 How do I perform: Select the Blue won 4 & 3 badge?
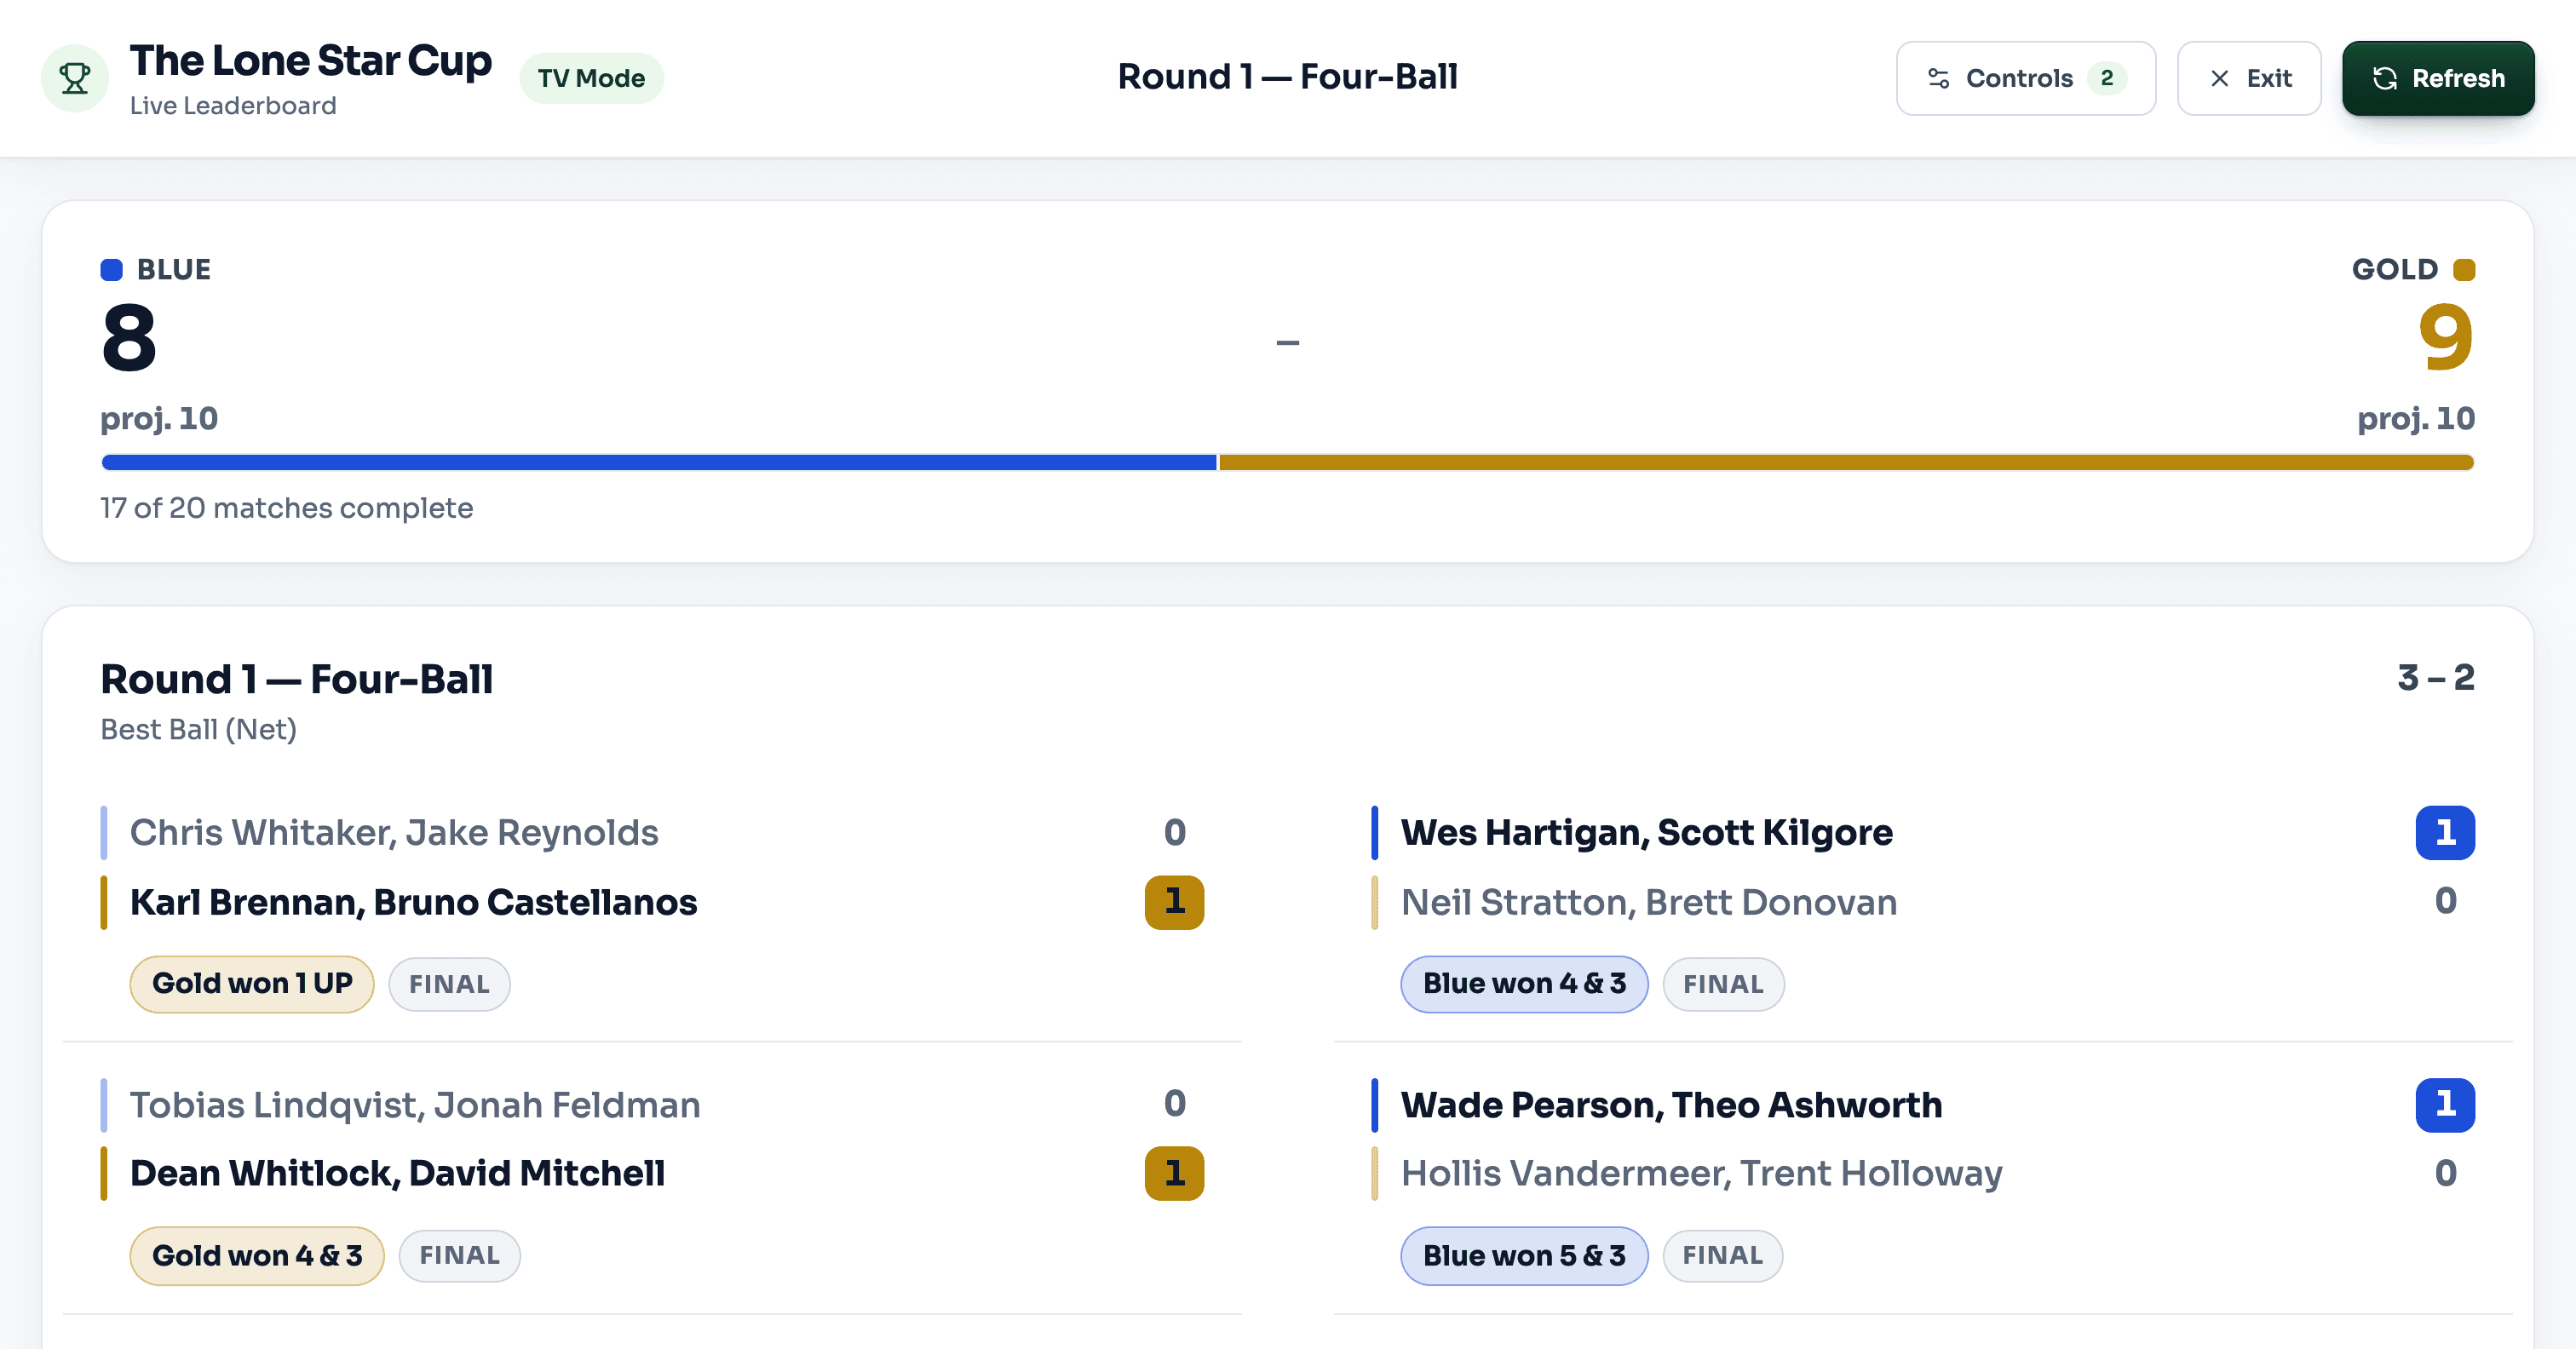(1524, 984)
